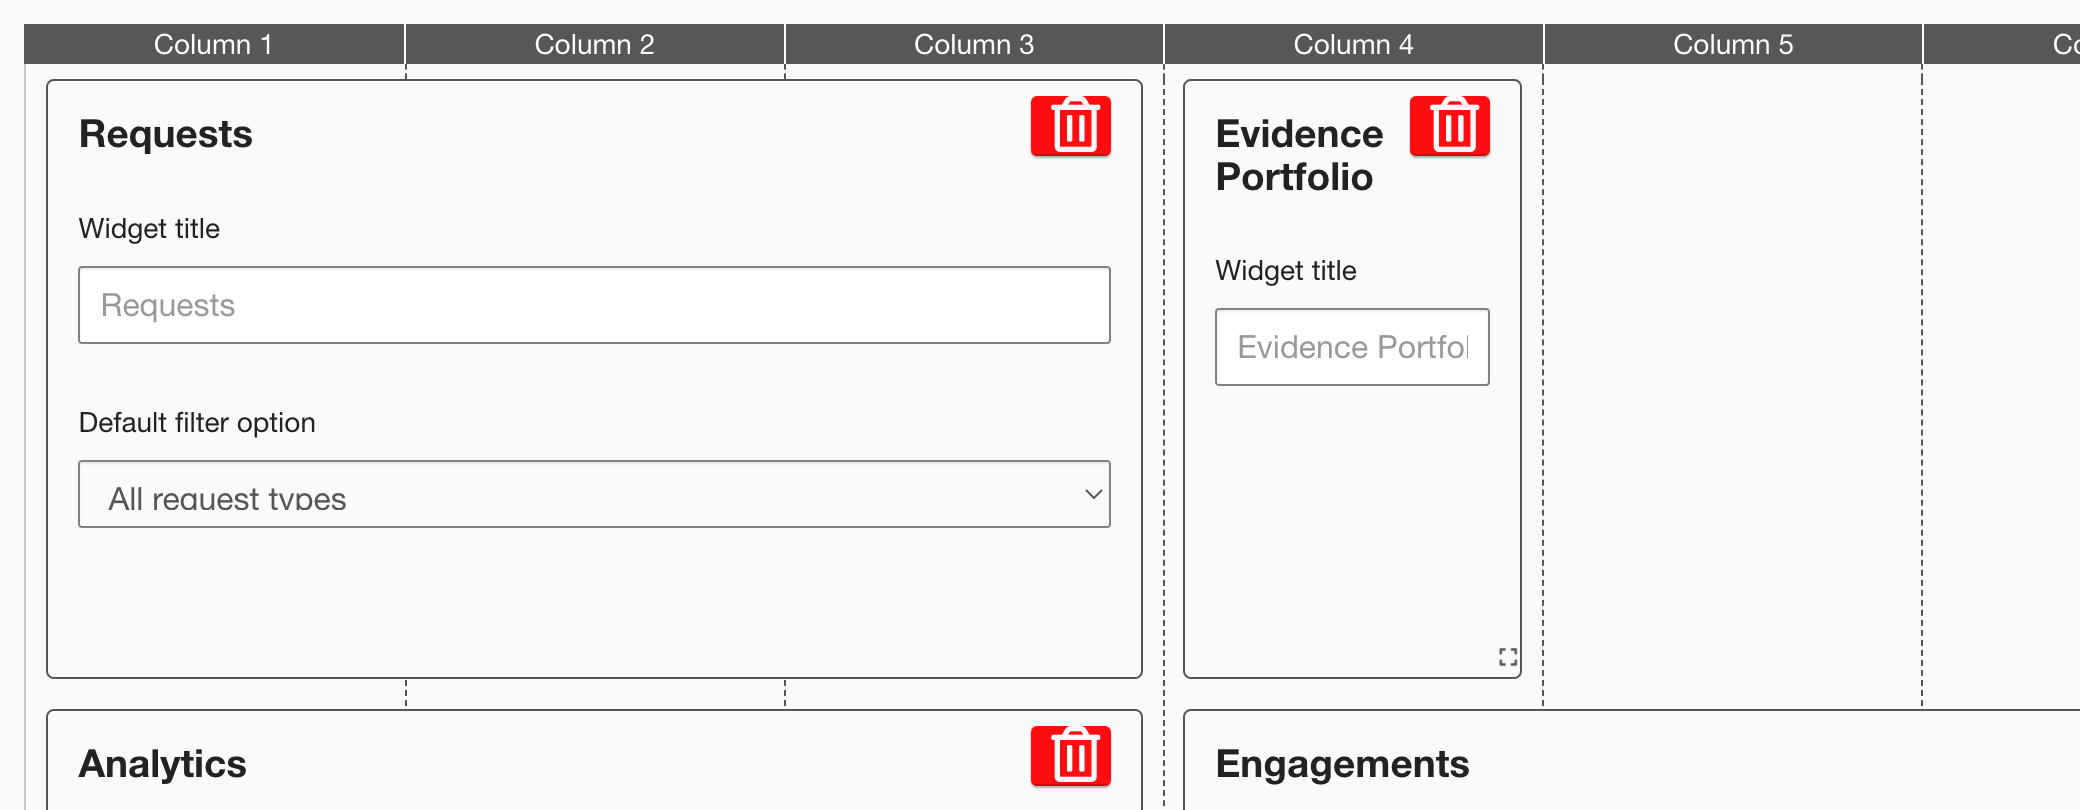Delete the Evidence Portfolio widget

click(x=1449, y=126)
